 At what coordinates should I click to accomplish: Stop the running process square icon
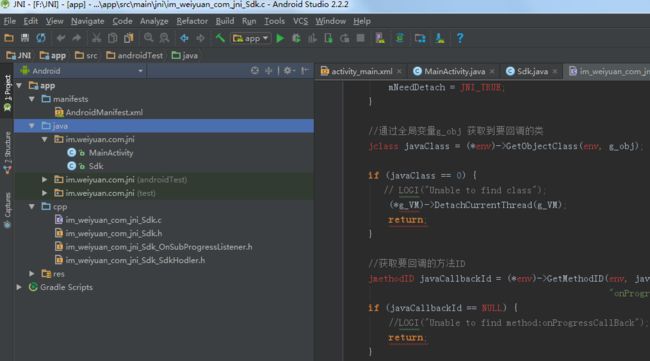point(361,38)
